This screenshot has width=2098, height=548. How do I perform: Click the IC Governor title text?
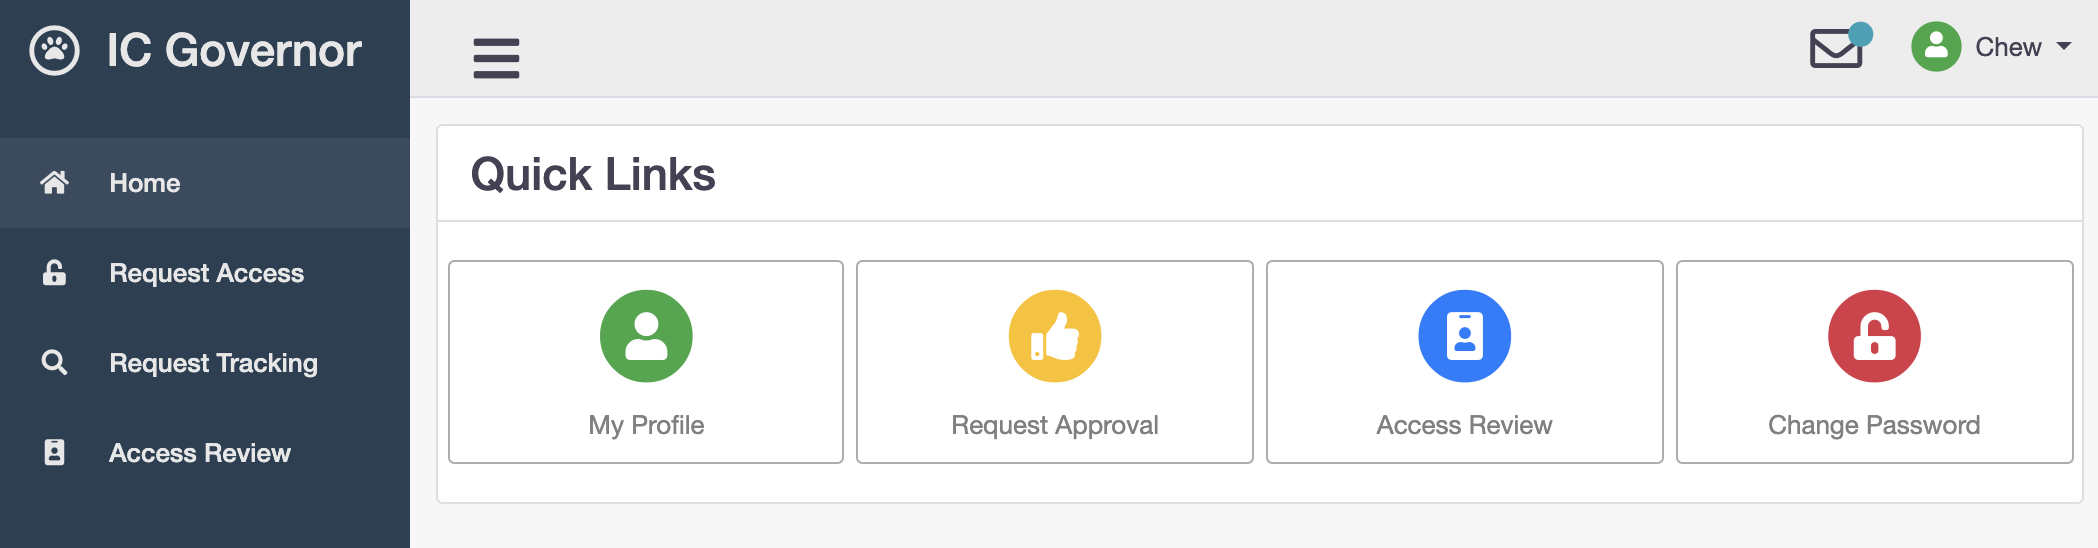234,50
